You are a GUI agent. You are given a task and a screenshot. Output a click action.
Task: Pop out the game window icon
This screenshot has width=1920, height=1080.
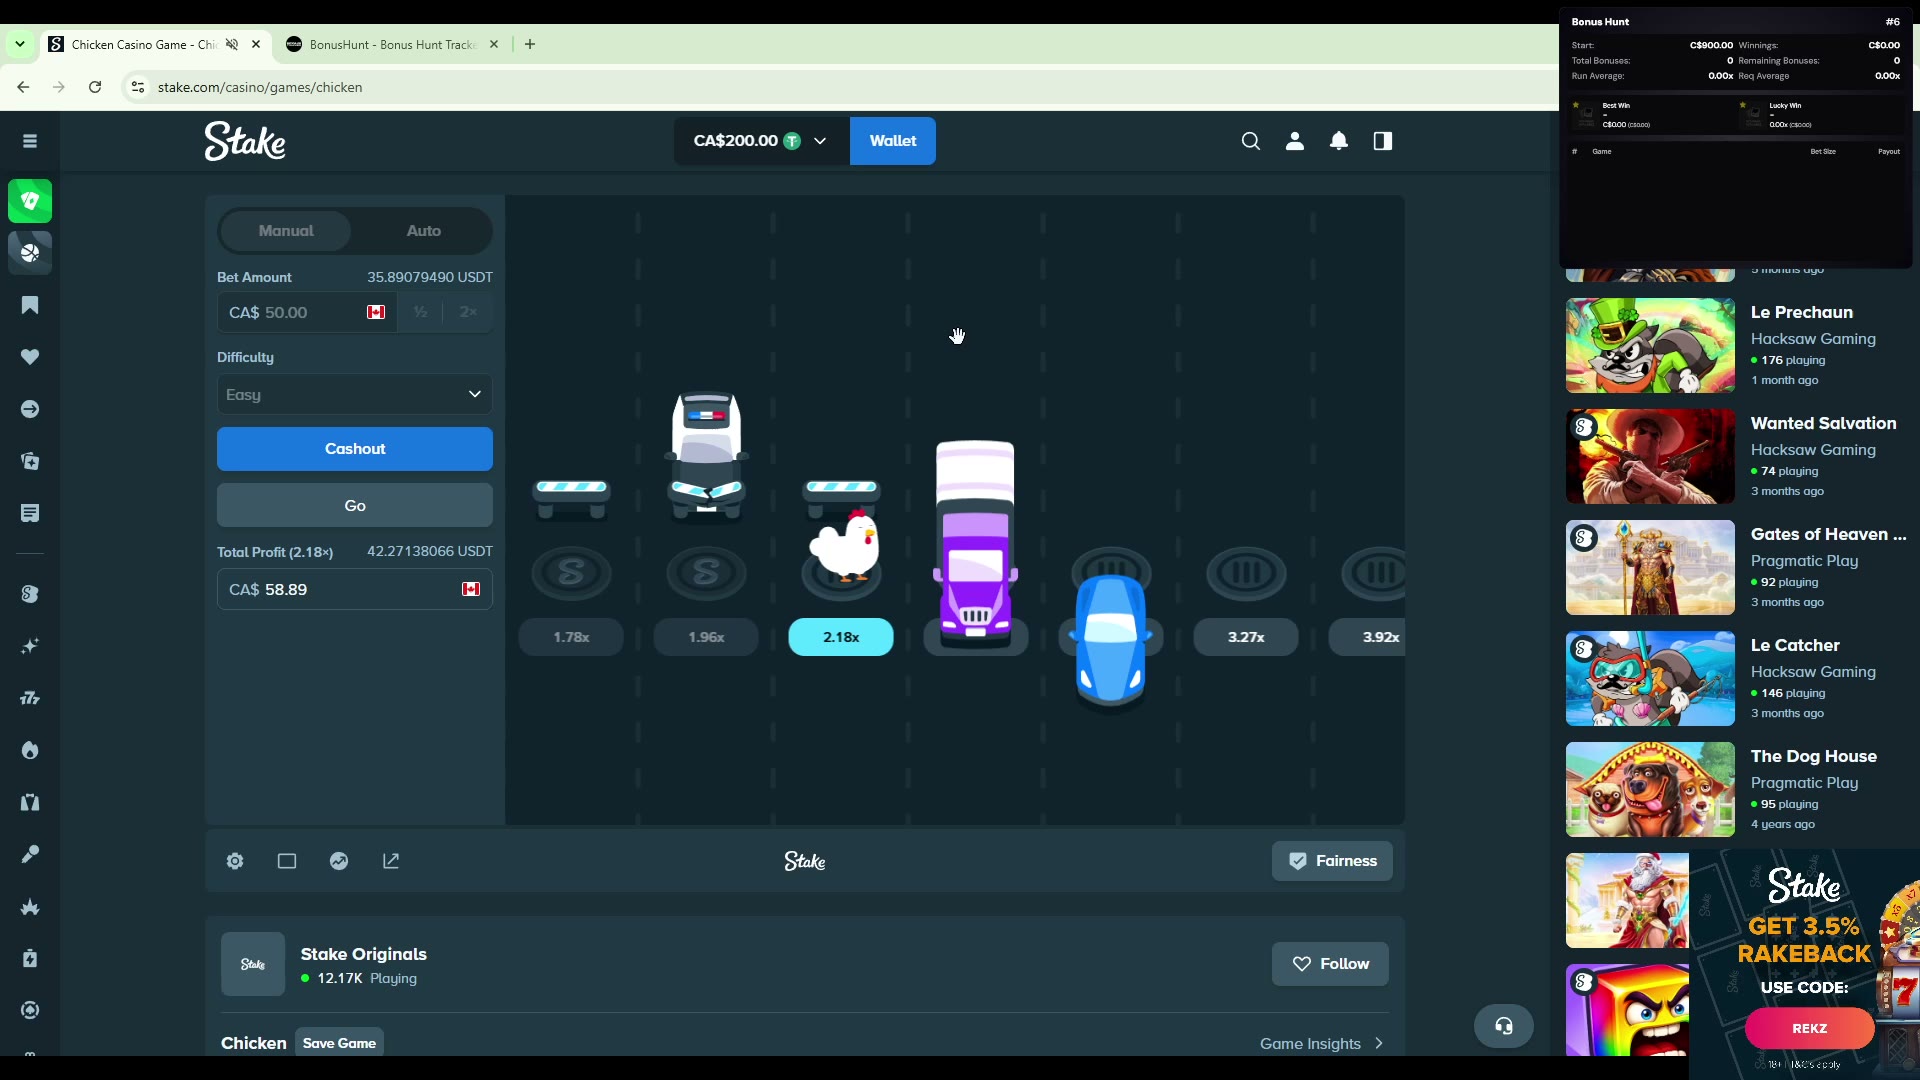coord(391,861)
